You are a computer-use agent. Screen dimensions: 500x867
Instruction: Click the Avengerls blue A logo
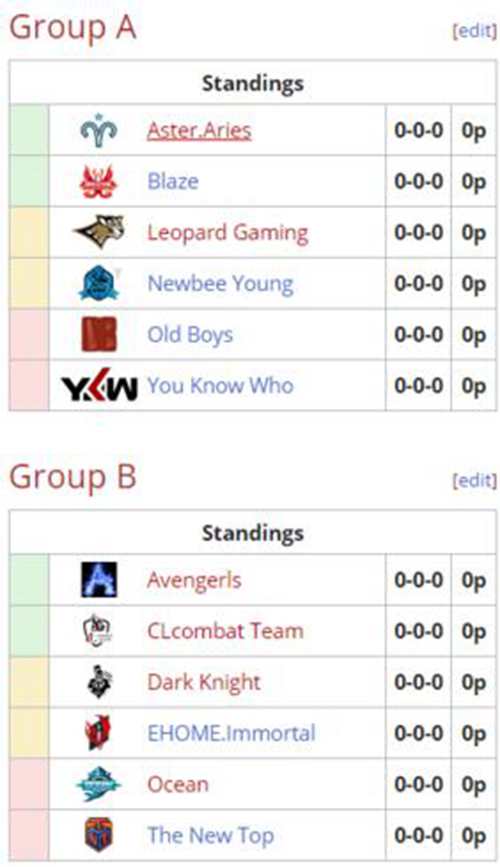click(x=98, y=580)
